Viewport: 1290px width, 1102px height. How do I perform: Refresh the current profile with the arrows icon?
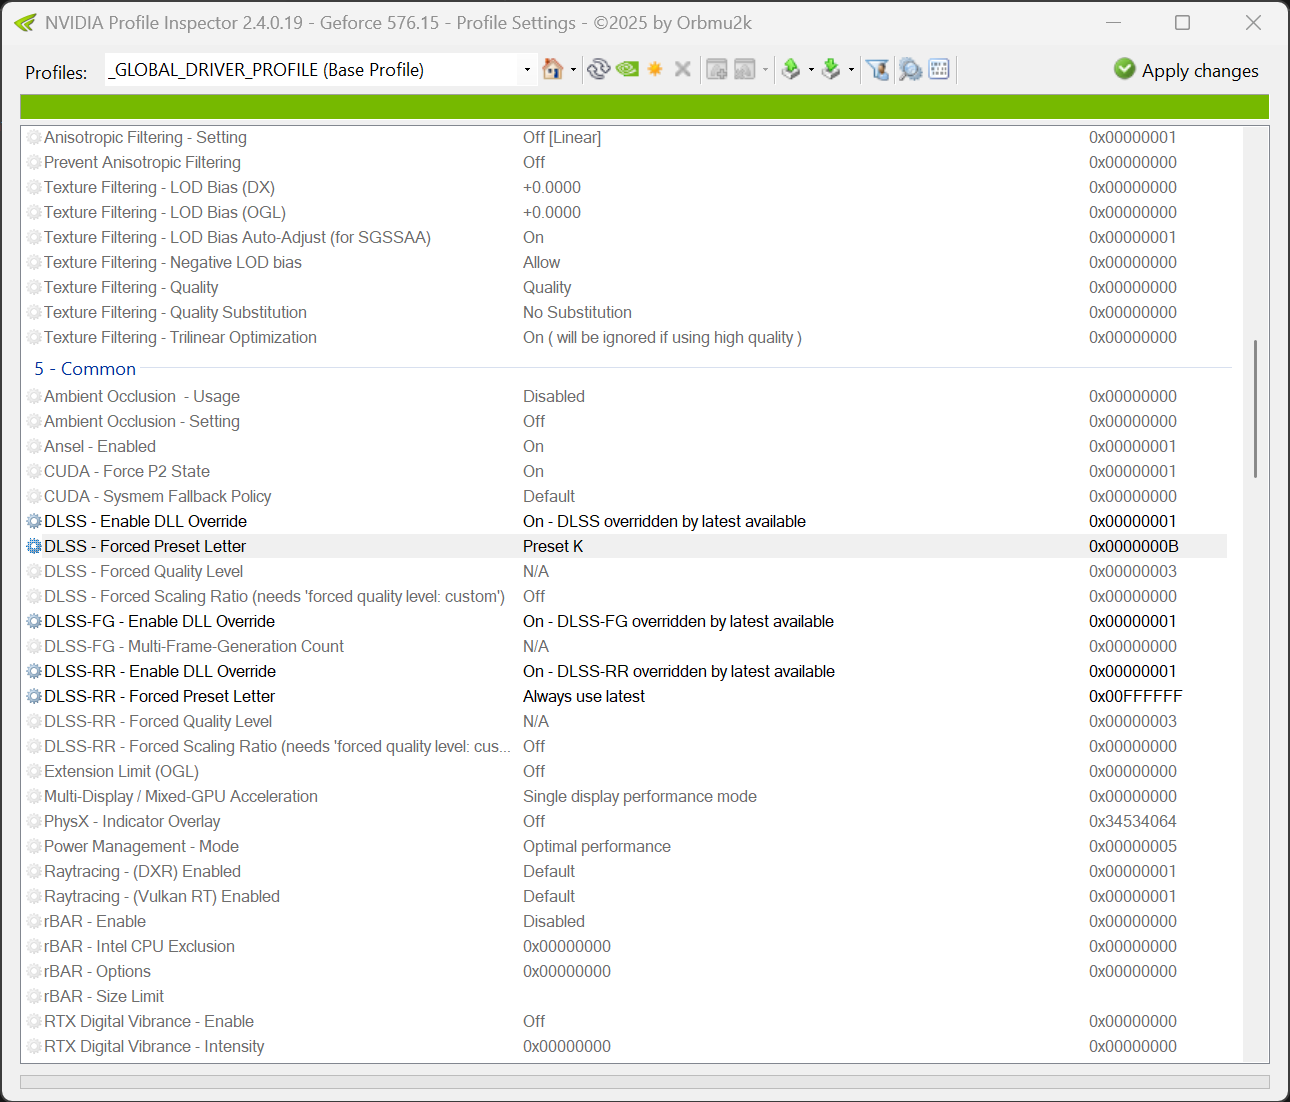pyautogui.click(x=598, y=69)
